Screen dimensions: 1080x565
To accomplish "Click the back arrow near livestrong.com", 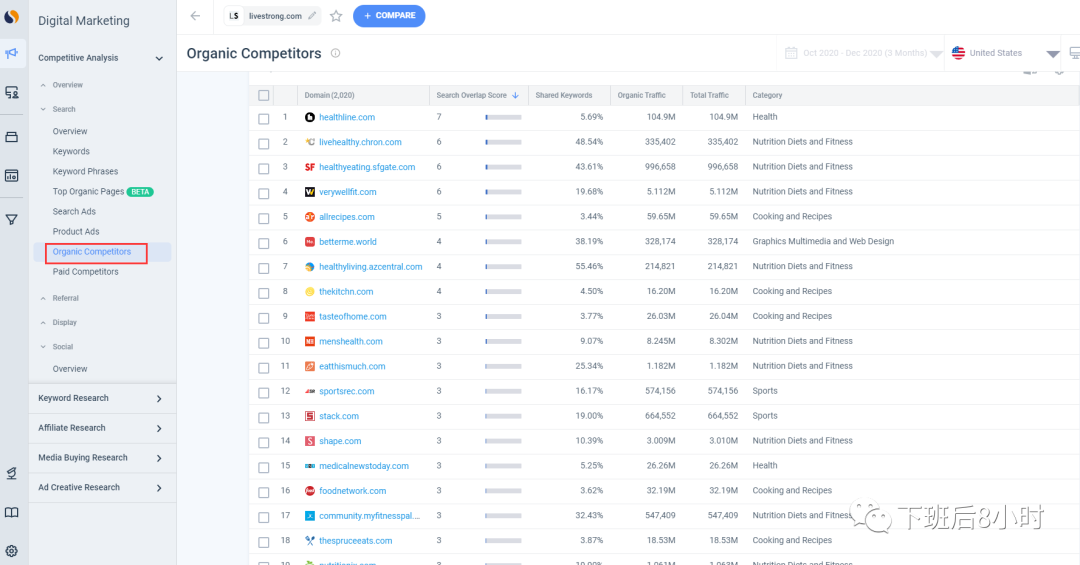I will (195, 16).
